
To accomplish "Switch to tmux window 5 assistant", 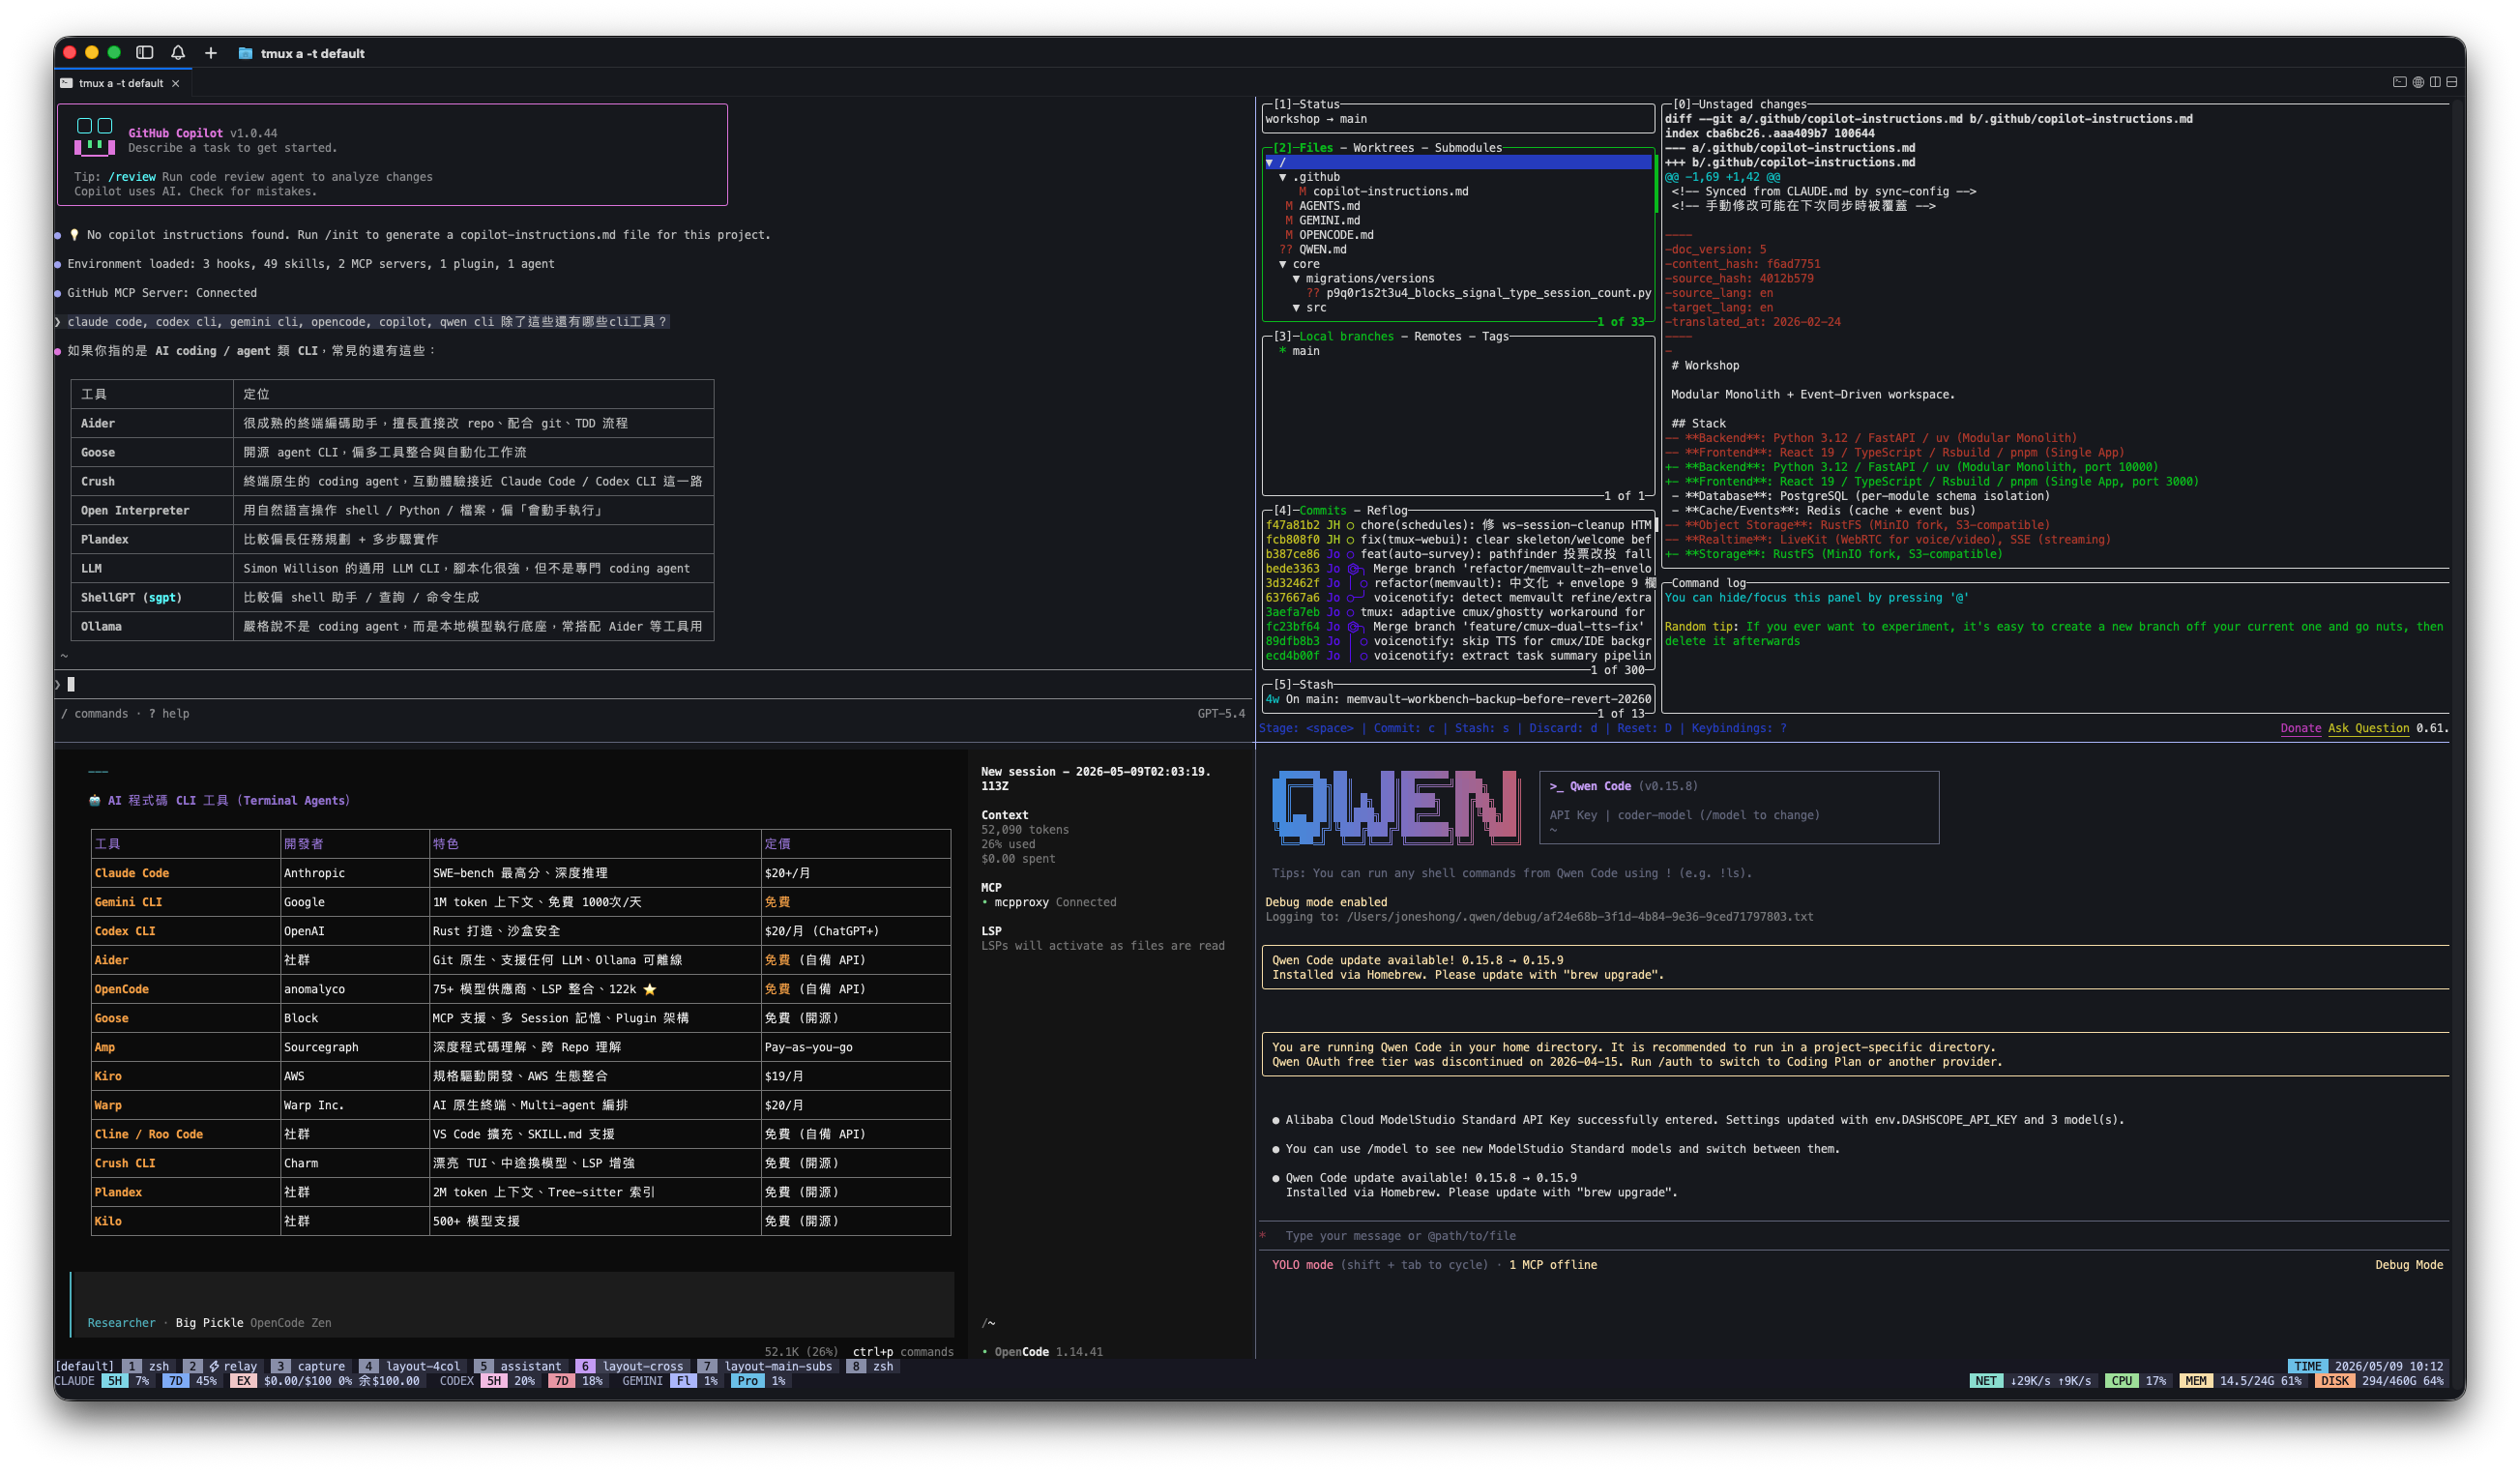I will [520, 1366].
